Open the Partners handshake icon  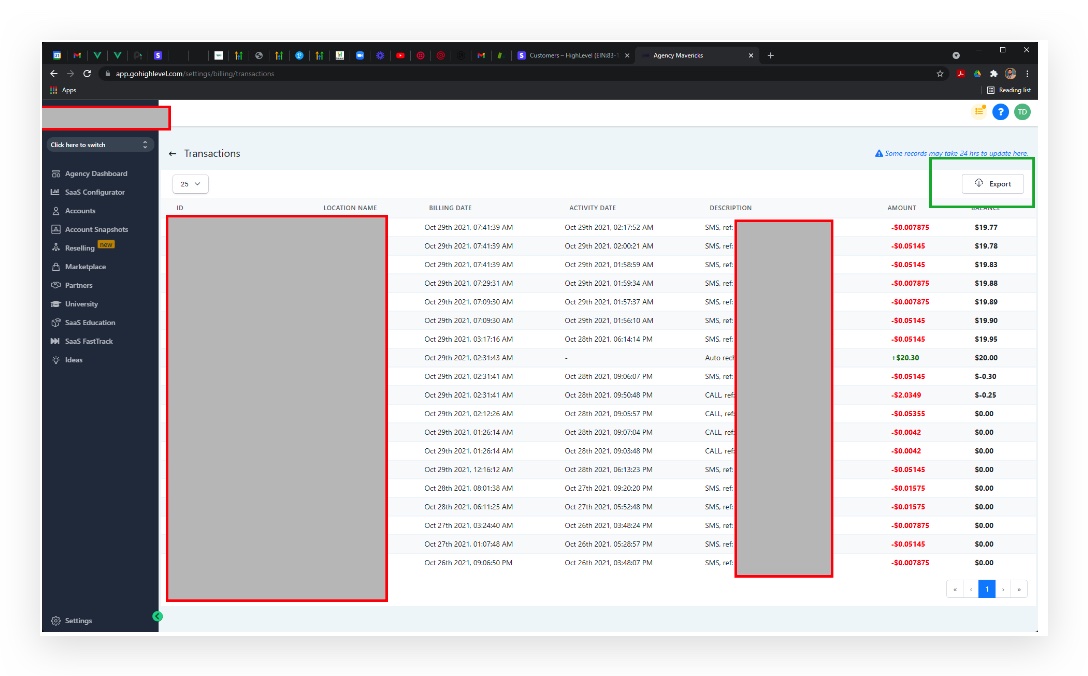click(x=56, y=285)
